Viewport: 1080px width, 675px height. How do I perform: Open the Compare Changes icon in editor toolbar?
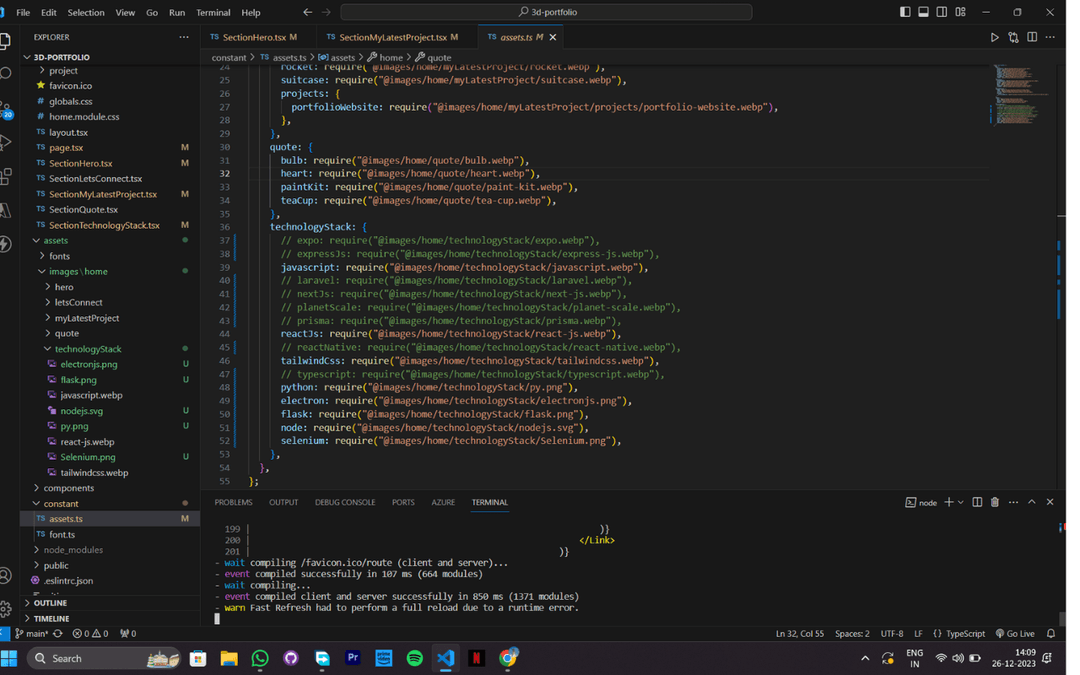(1013, 37)
